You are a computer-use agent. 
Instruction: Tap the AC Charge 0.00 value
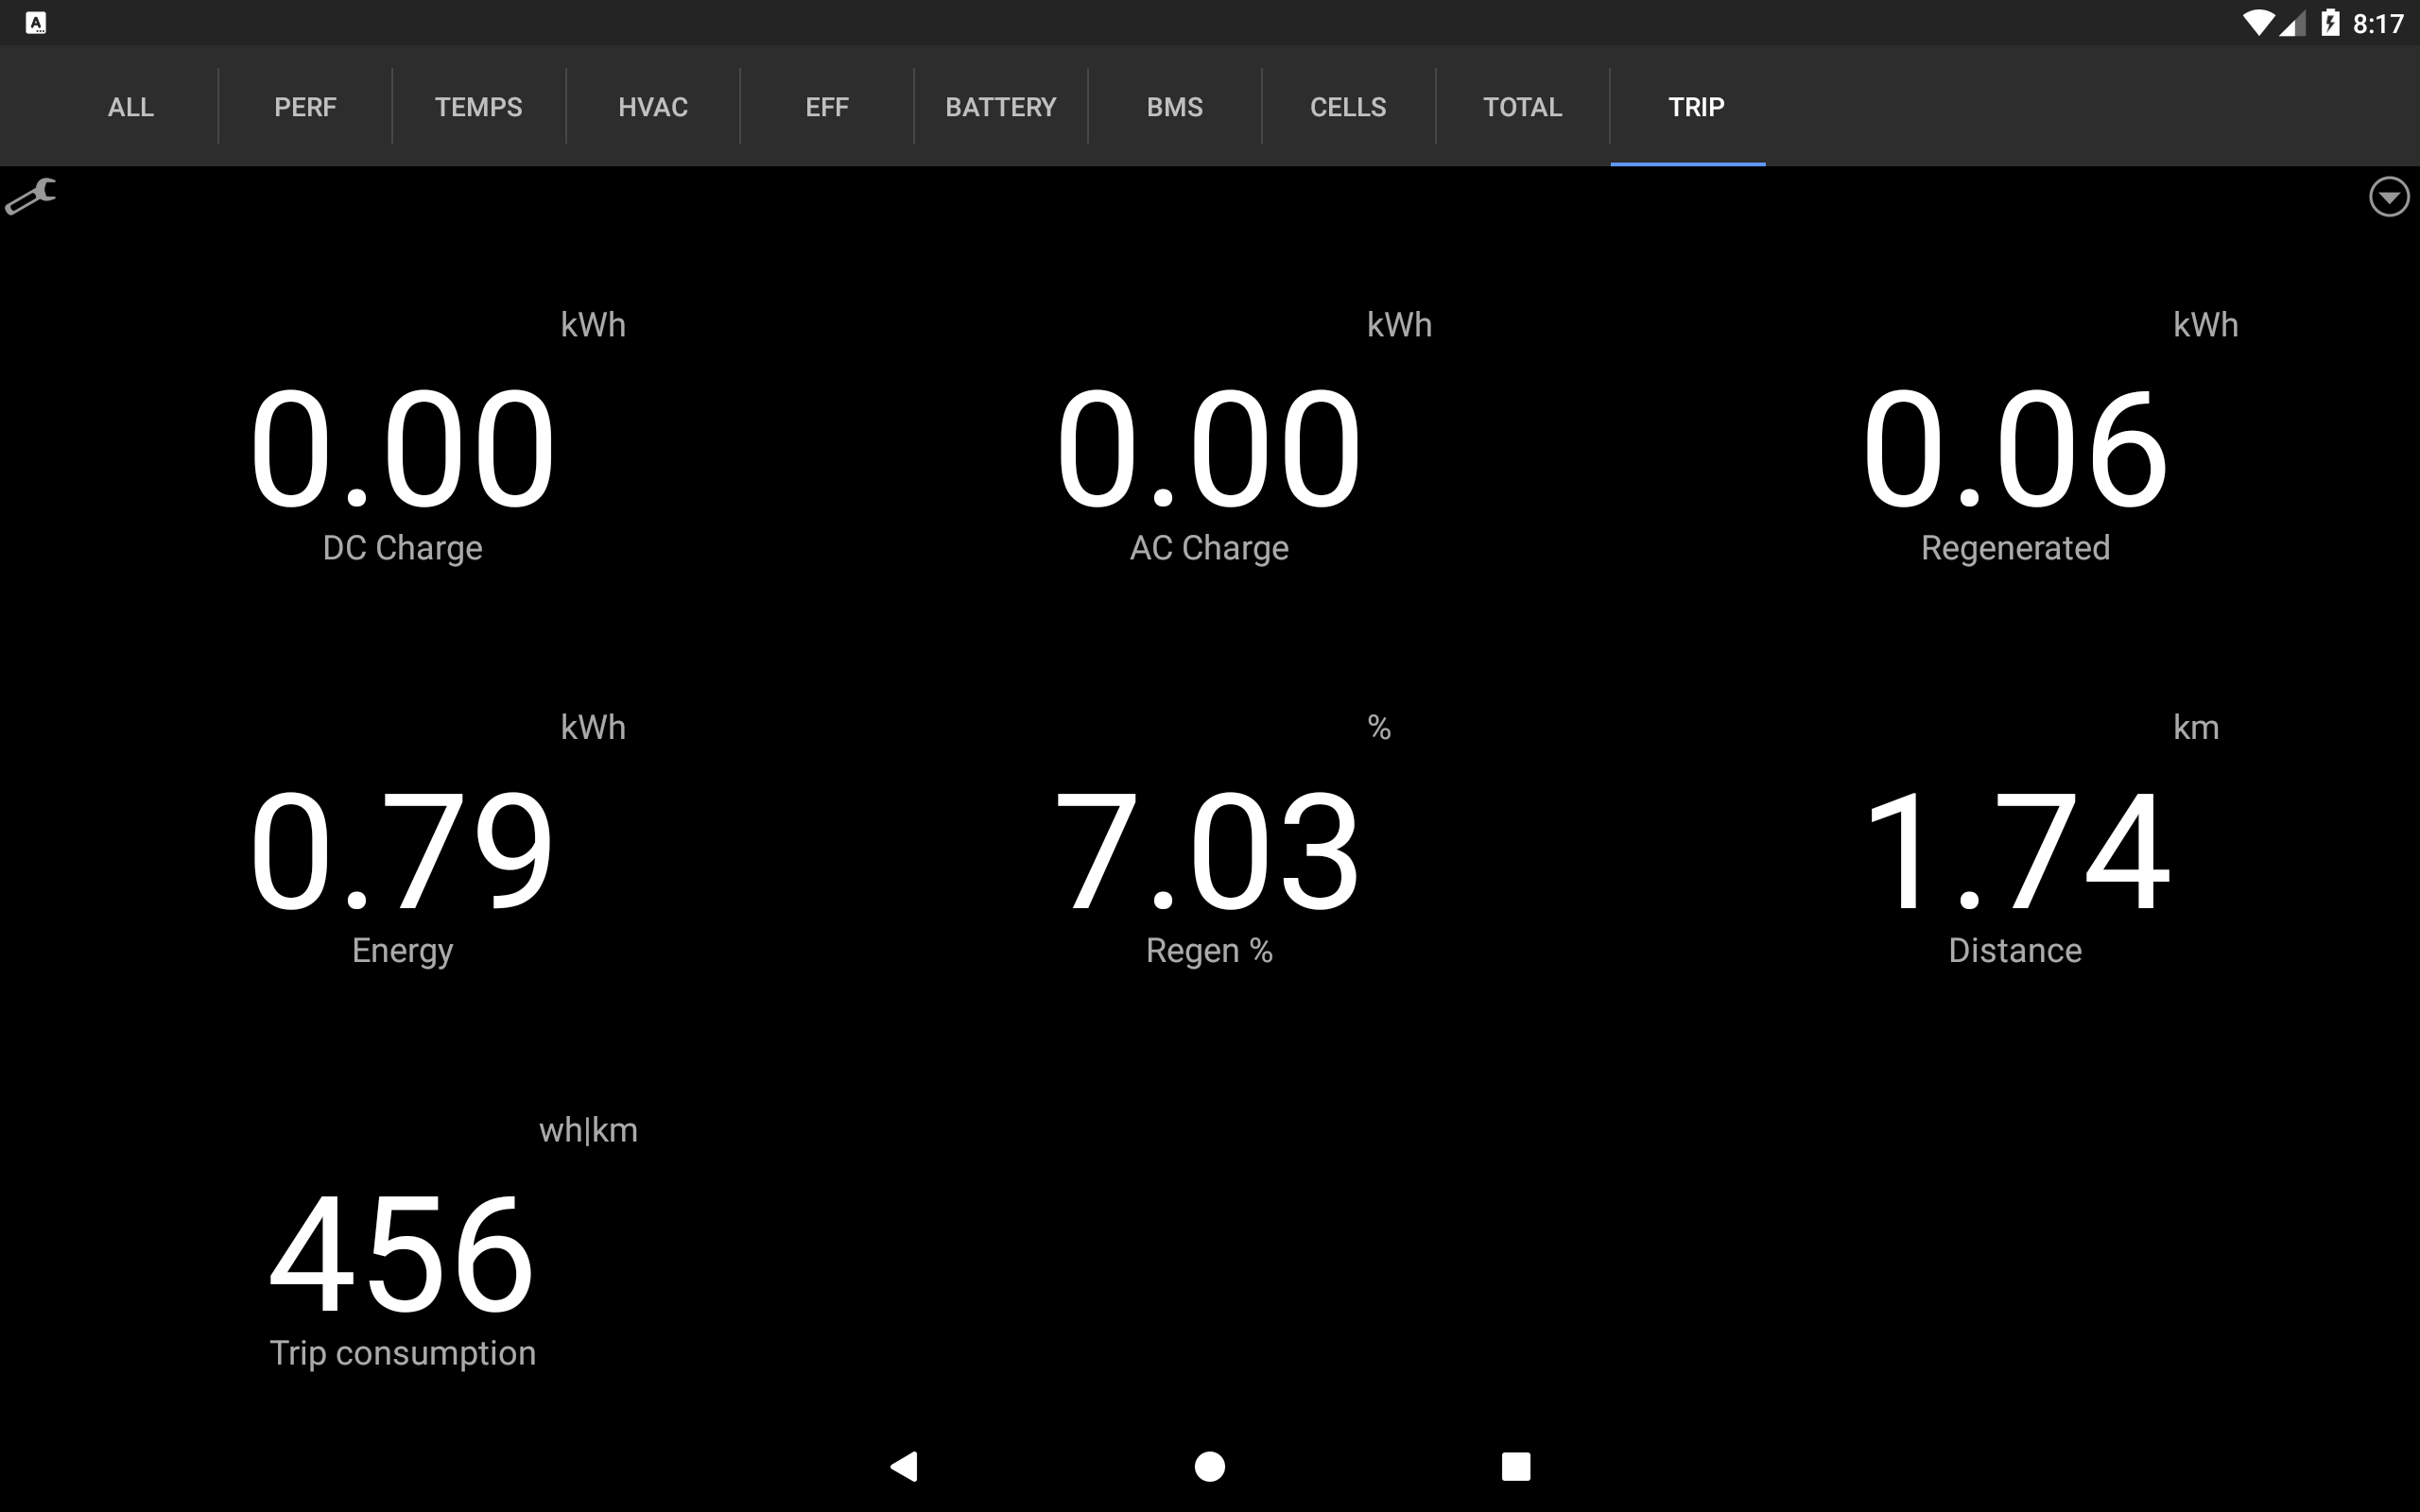pyautogui.click(x=1209, y=448)
